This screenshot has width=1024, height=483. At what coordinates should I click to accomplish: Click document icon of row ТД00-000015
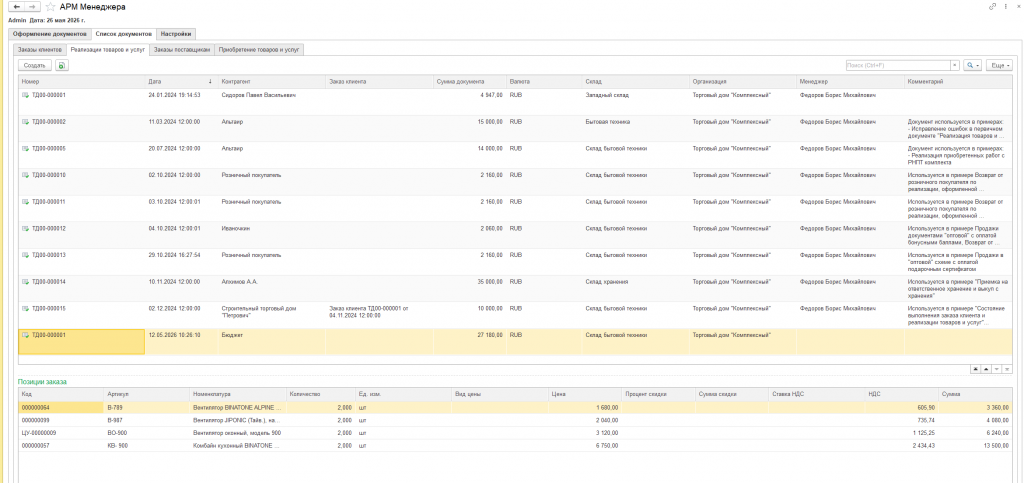[25, 309]
